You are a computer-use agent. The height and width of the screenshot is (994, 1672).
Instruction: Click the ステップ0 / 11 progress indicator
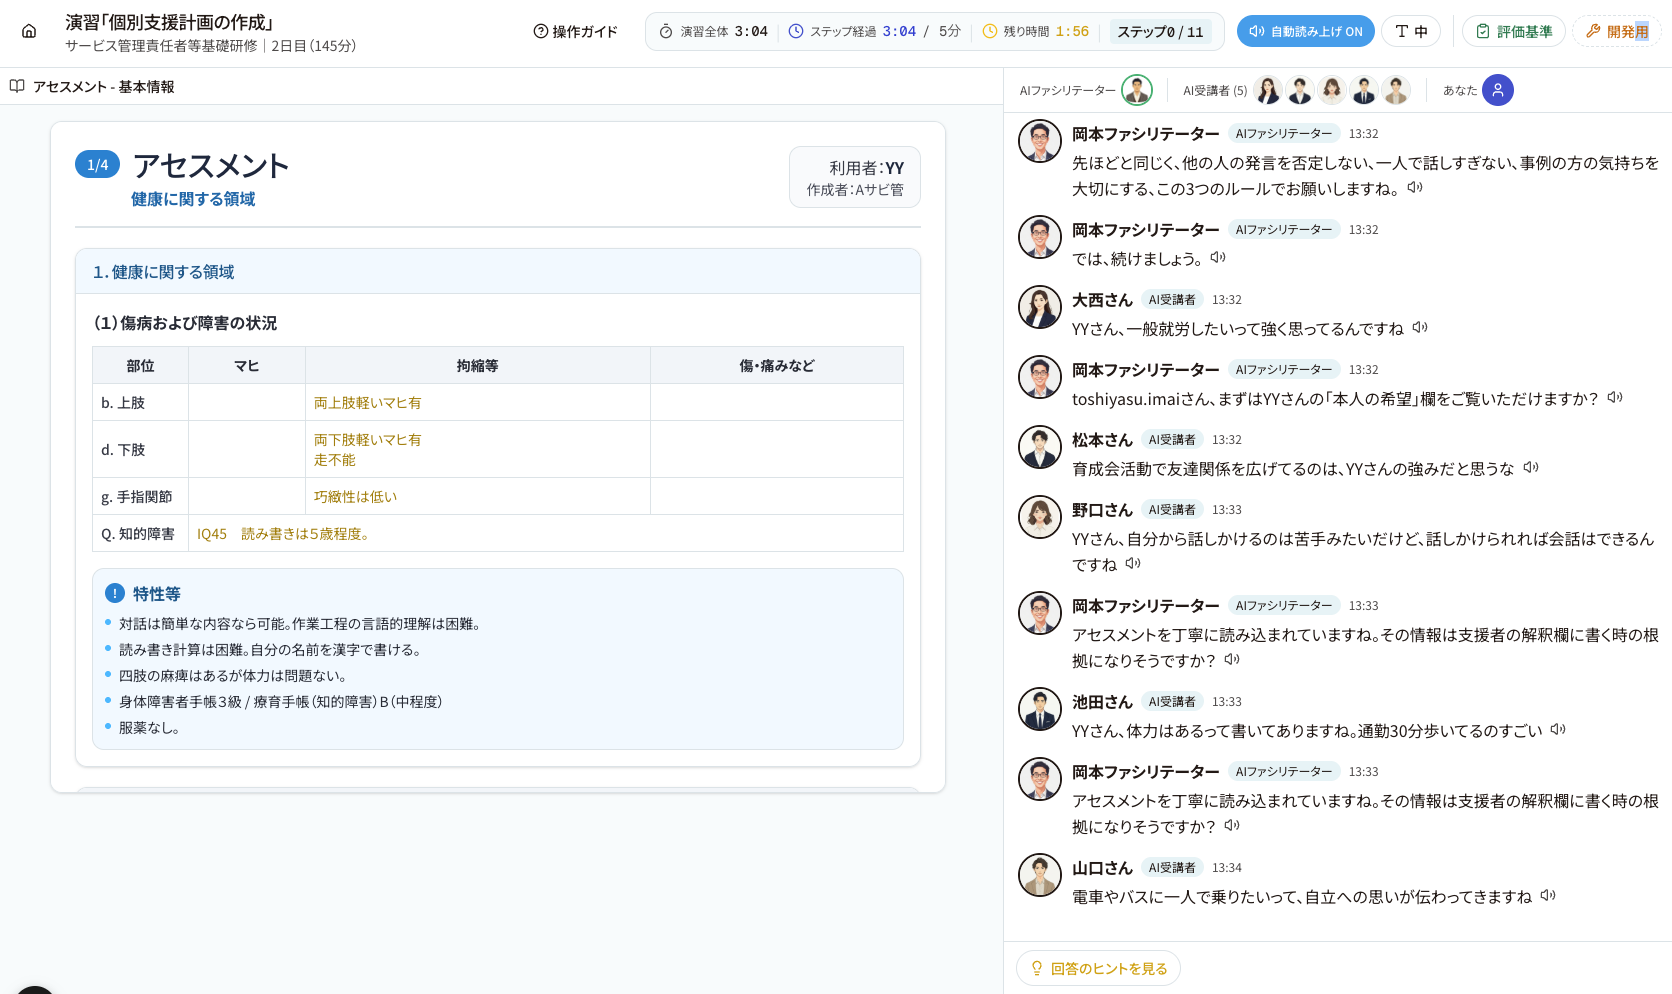pyautogui.click(x=1160, y=32)
